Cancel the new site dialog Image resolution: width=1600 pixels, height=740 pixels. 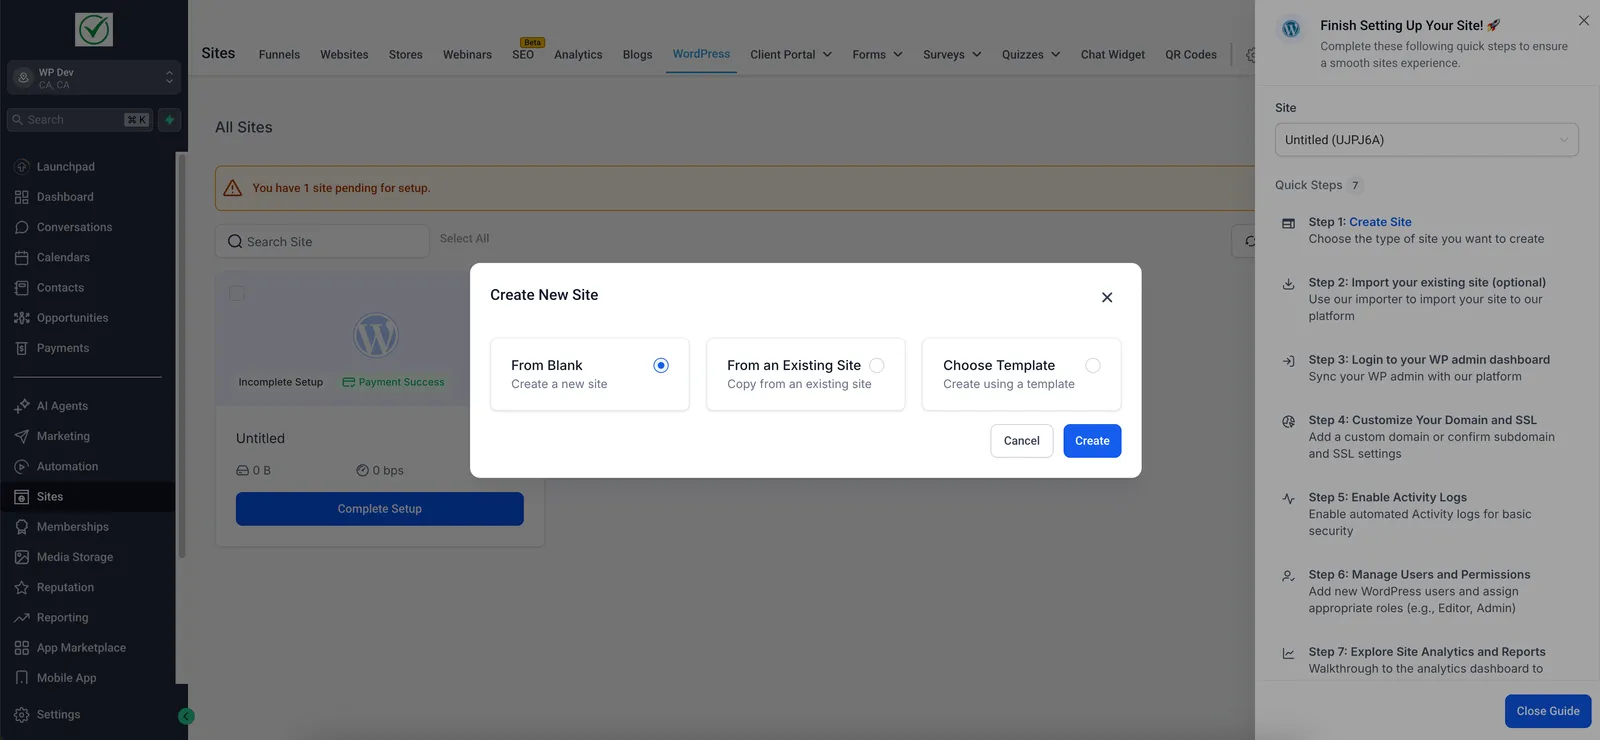click(x=1022, y=441)
